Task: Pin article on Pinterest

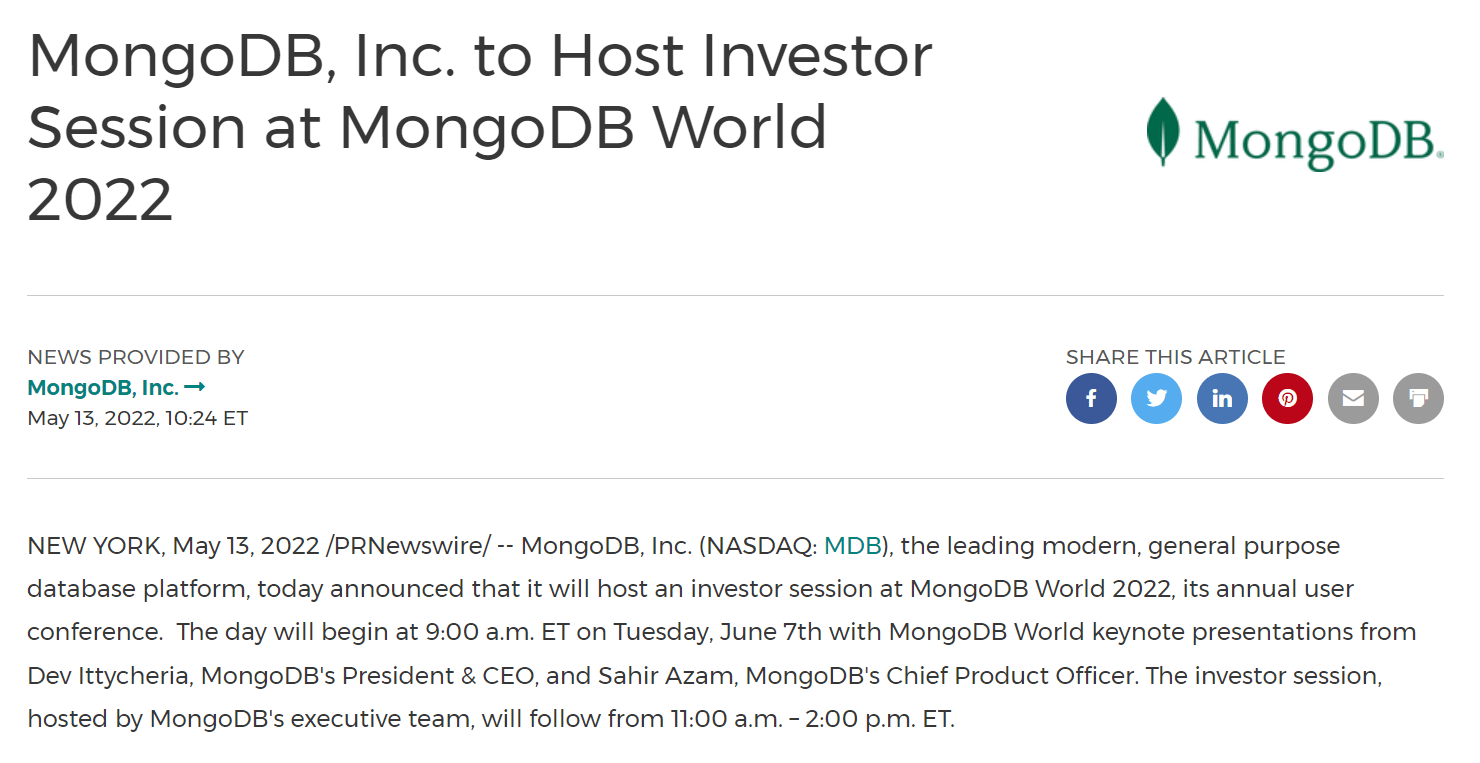Action: tap(1287, 398)
